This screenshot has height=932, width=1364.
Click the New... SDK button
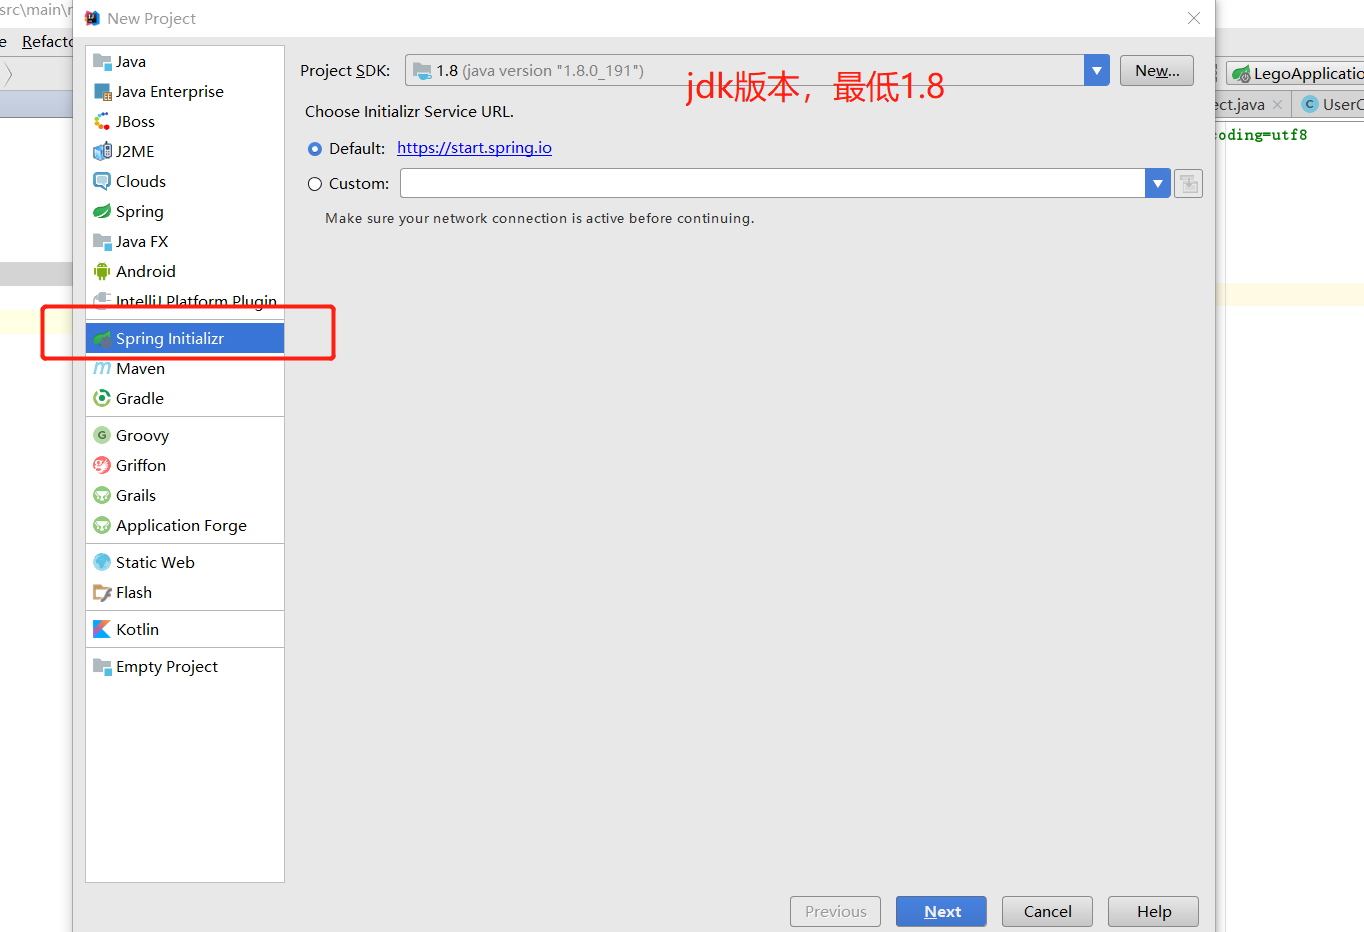tap(1157, 71)
